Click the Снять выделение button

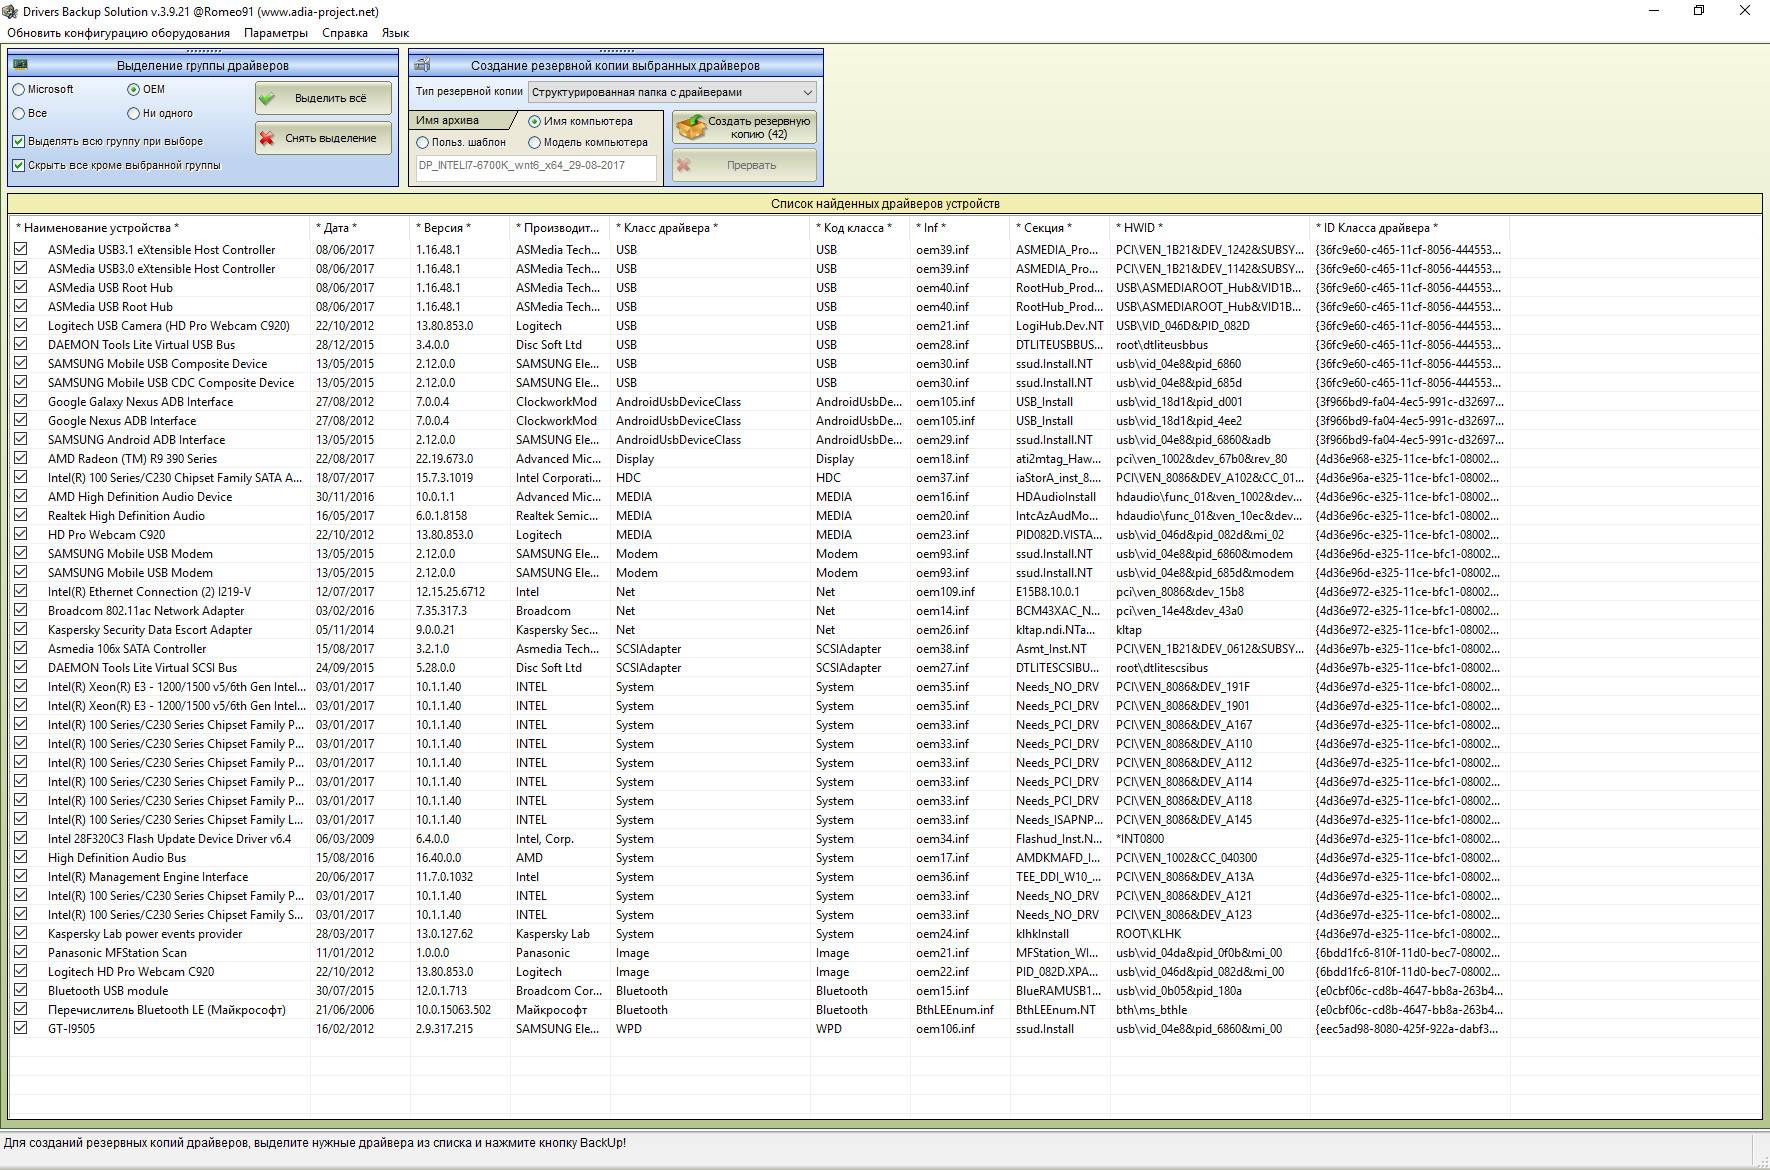pos(323,138)
